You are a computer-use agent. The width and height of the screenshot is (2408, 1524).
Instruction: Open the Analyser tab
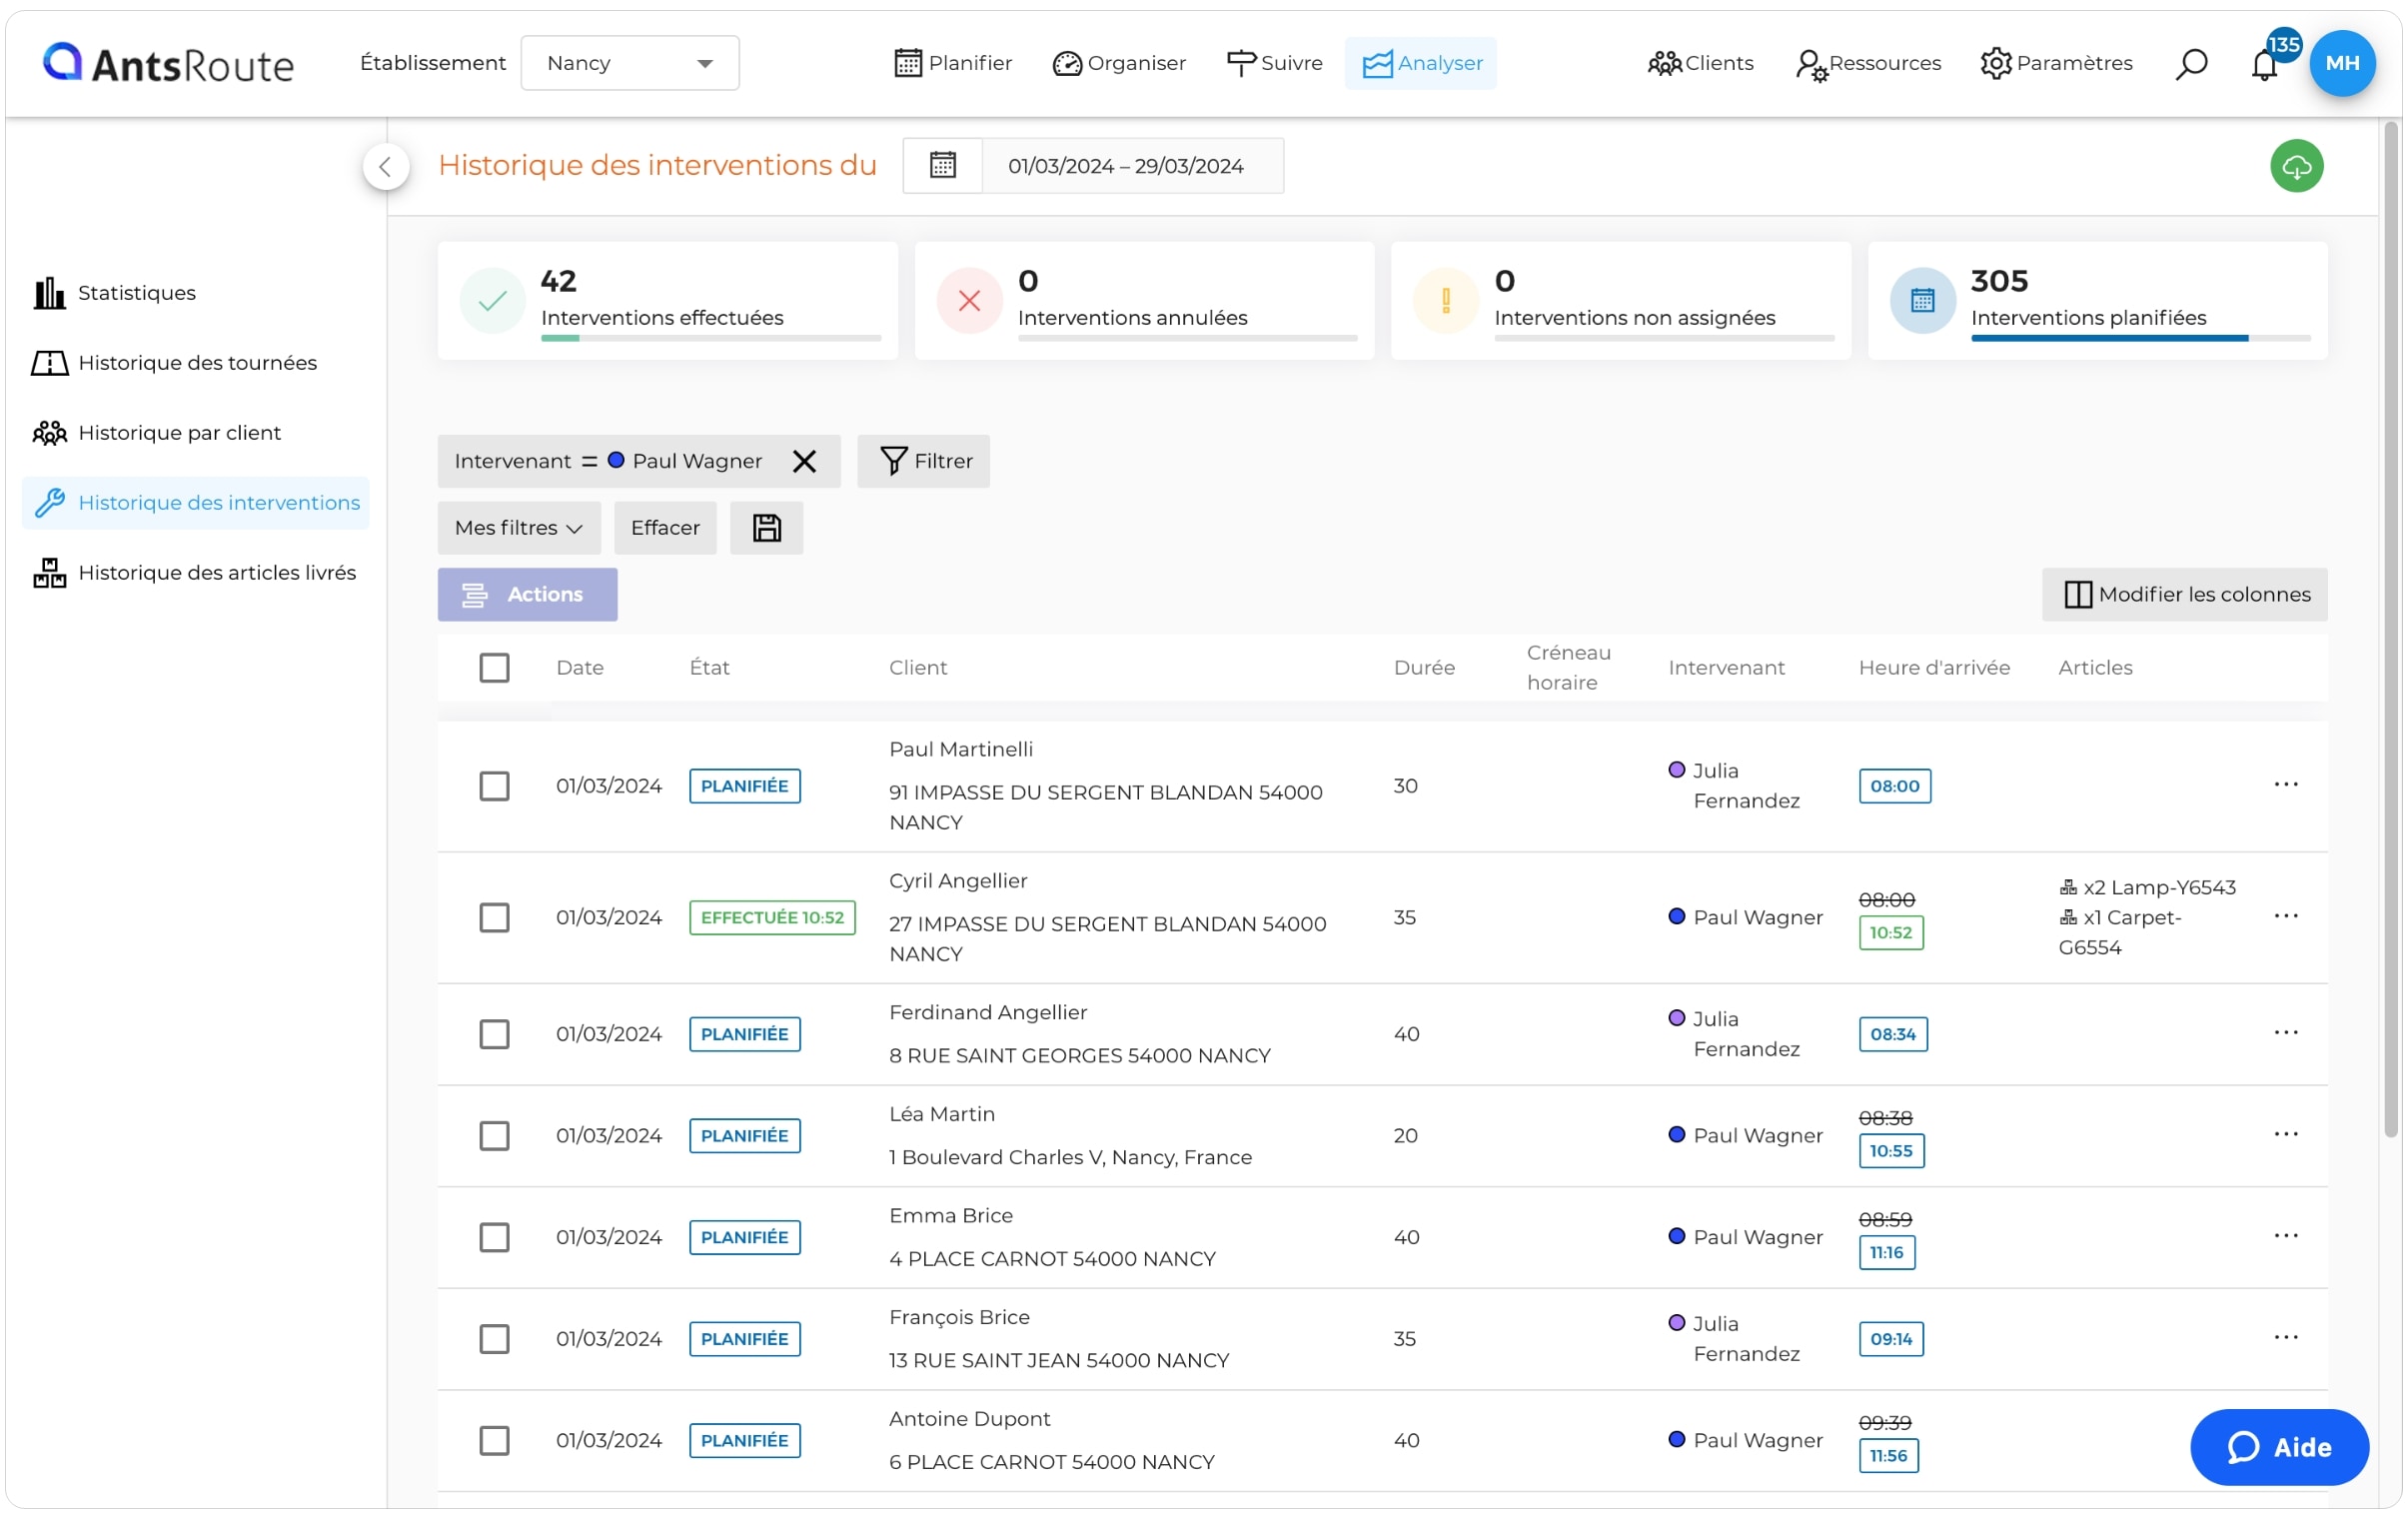pos(1421,63)
